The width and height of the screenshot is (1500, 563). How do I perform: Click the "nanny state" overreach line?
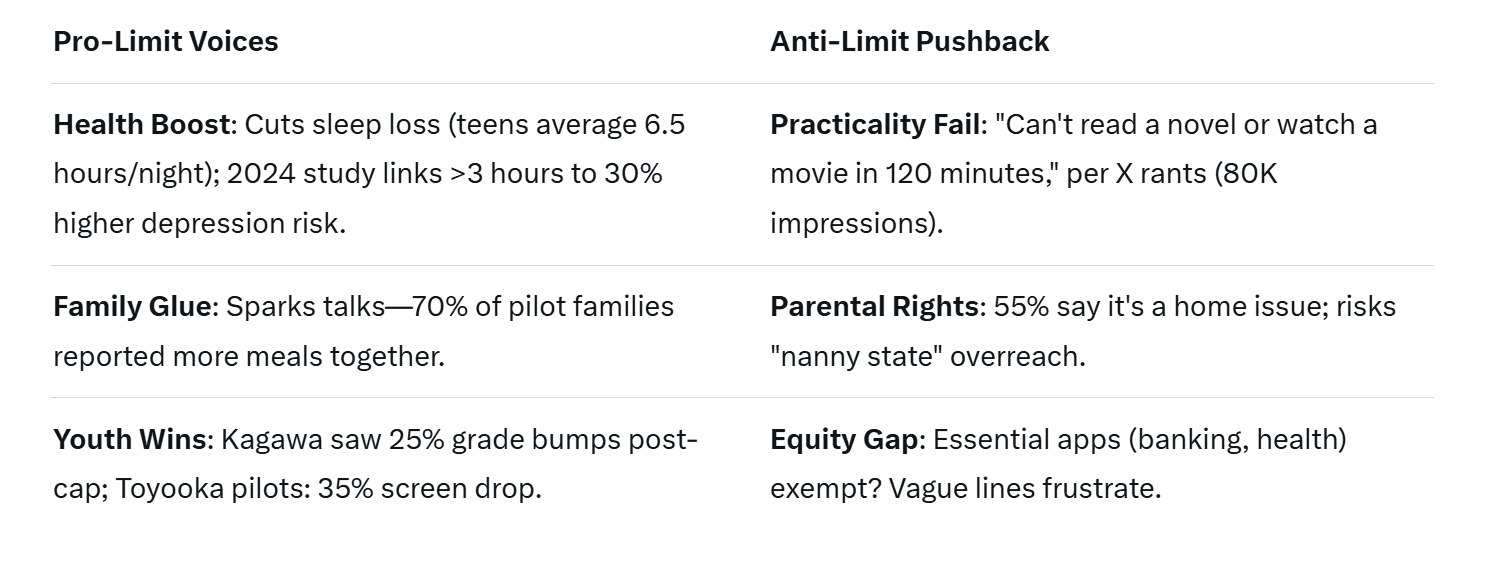coord(927,356)
